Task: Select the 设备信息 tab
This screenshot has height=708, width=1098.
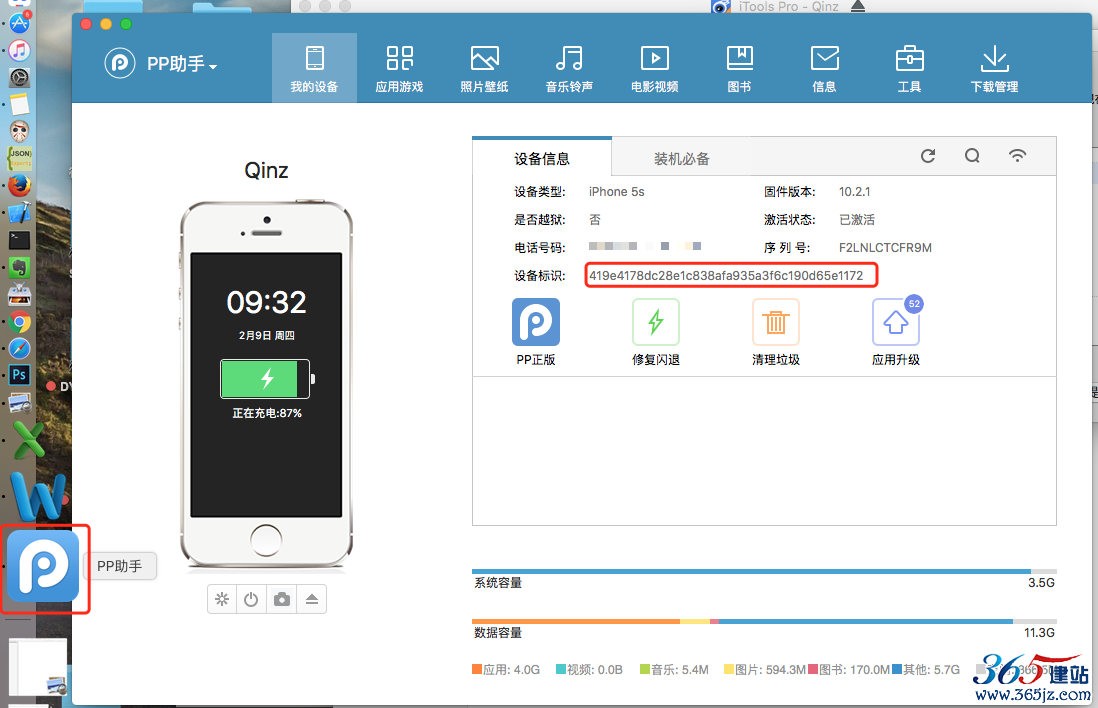Action: tap(542, 158)
